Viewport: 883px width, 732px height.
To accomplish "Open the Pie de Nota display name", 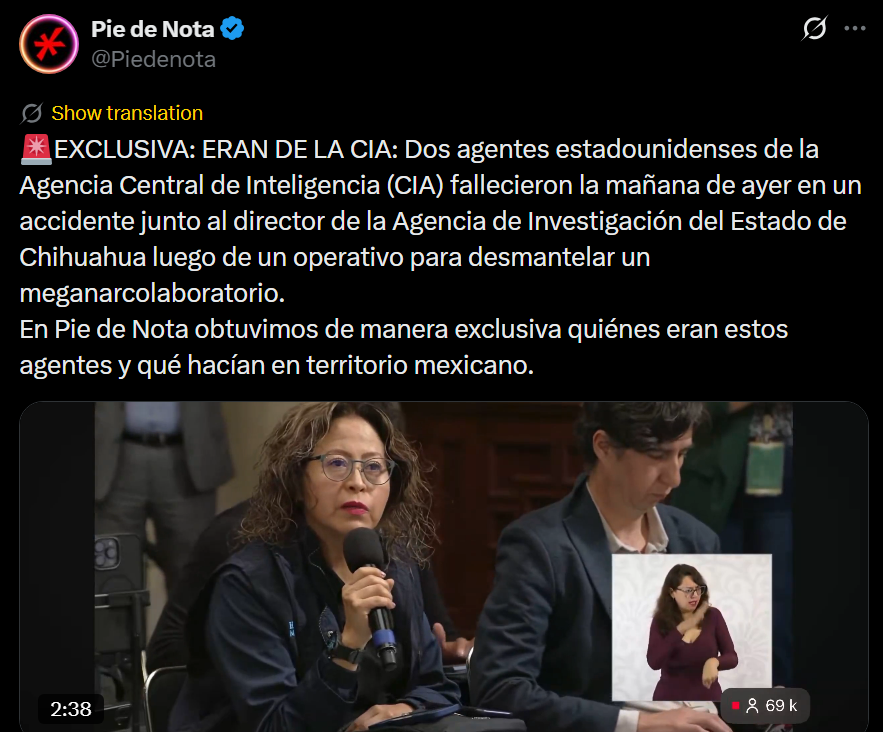I will tap(153, 29).
